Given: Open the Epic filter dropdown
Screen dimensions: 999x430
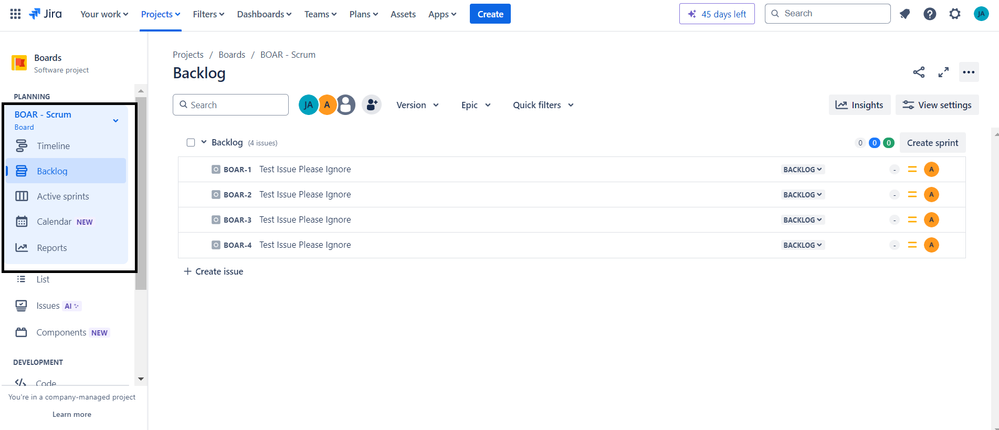Looking at the screenshot, I should tap(476, 105).
